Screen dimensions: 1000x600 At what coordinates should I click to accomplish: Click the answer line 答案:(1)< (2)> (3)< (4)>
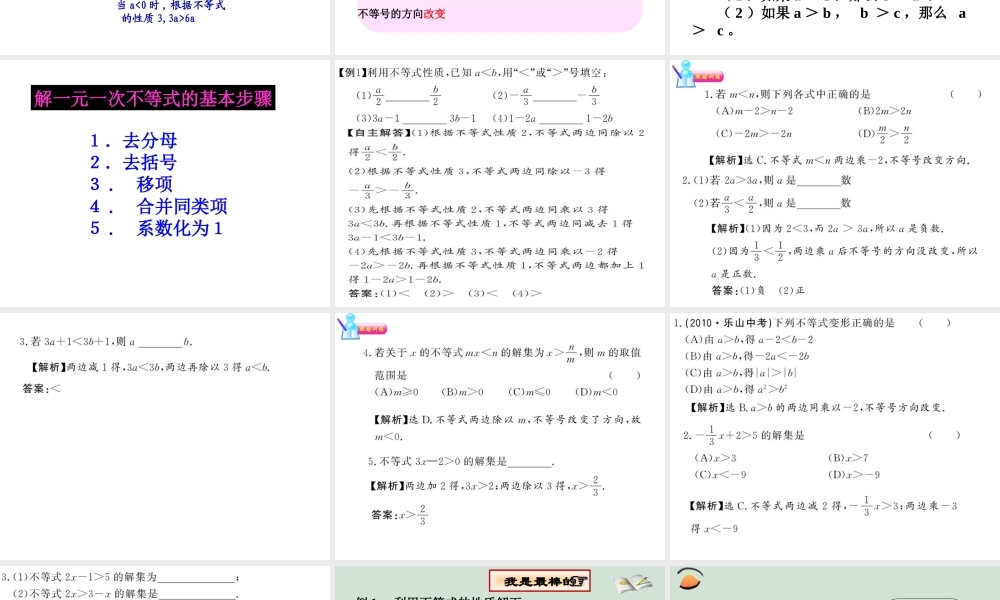click(445, 293)
